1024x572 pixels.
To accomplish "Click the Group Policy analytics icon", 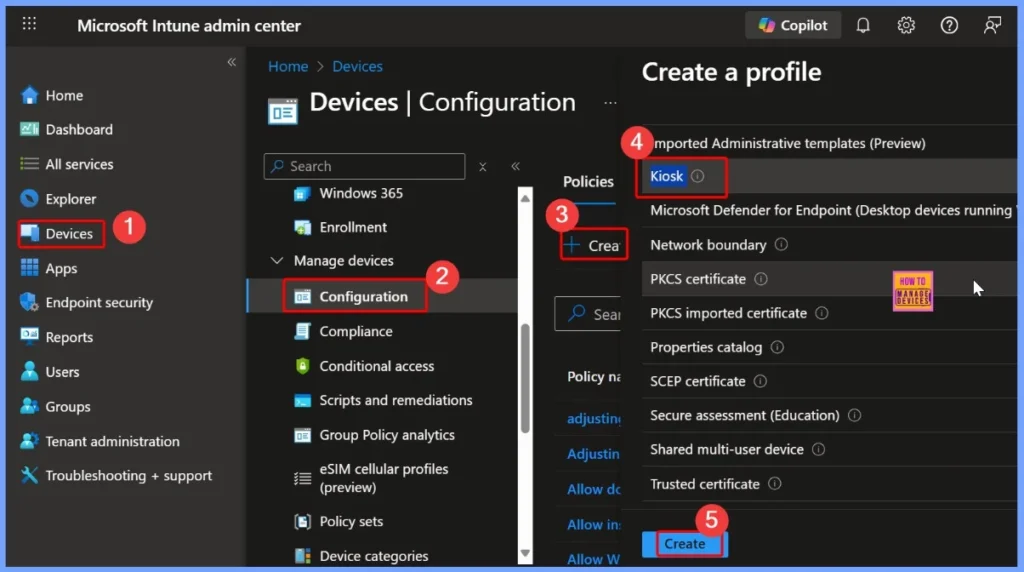I will pos(302,435).
